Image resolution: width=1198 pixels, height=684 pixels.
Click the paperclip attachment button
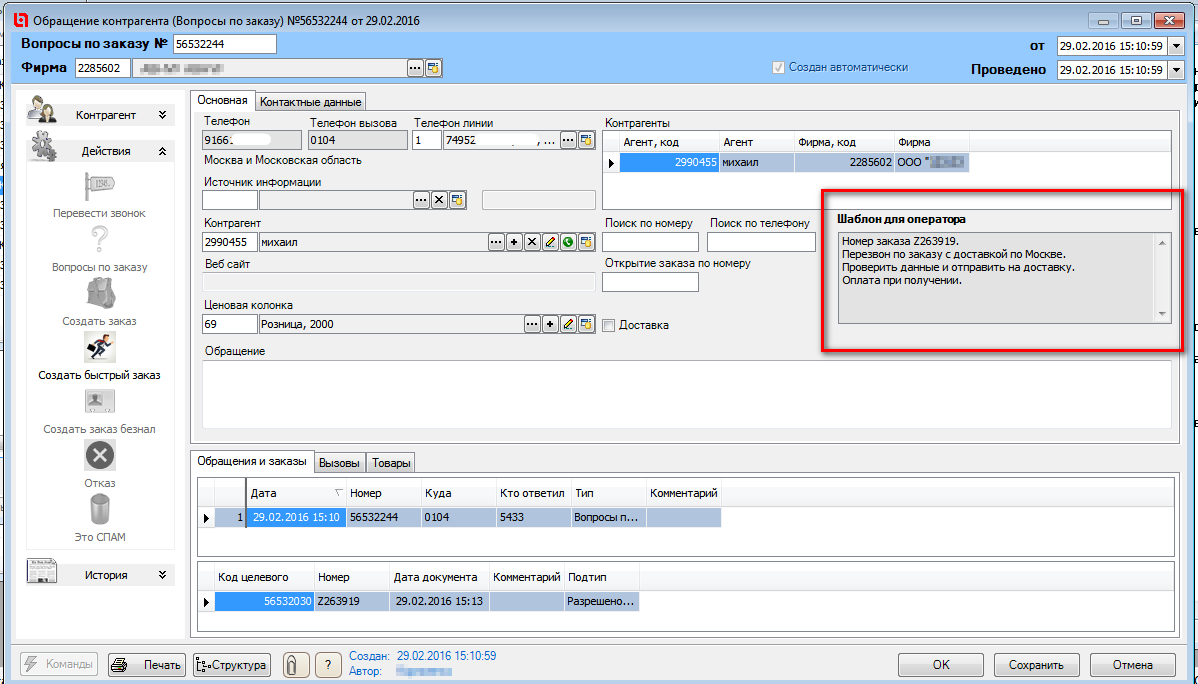coord(294,664)
